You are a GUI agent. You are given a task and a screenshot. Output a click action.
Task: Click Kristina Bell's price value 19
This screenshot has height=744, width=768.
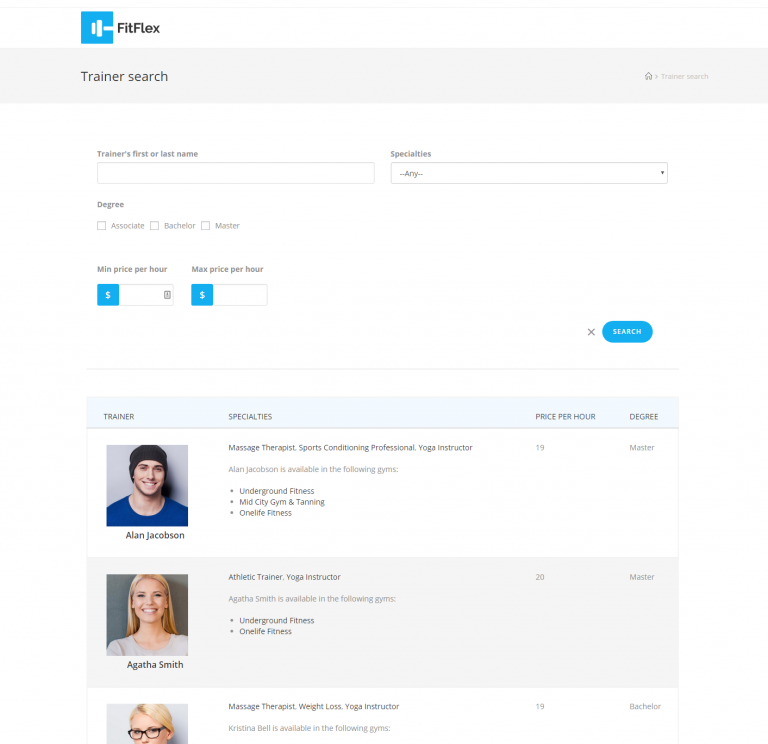(x=540, y=706)
